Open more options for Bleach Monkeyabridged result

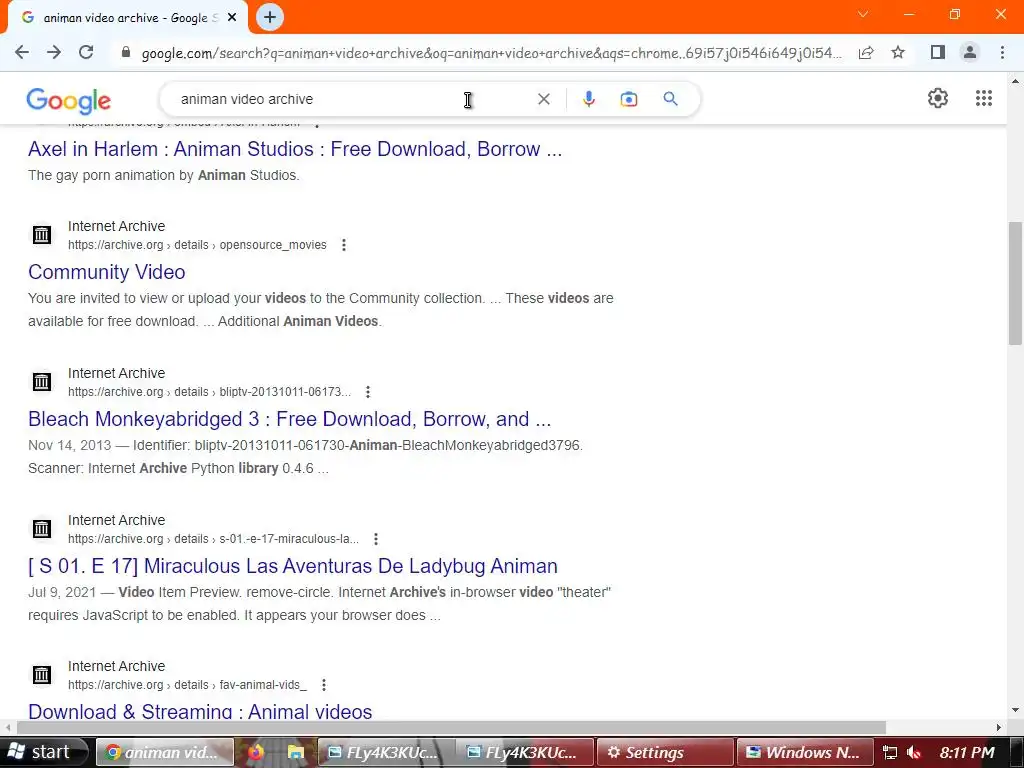(368, 392)
